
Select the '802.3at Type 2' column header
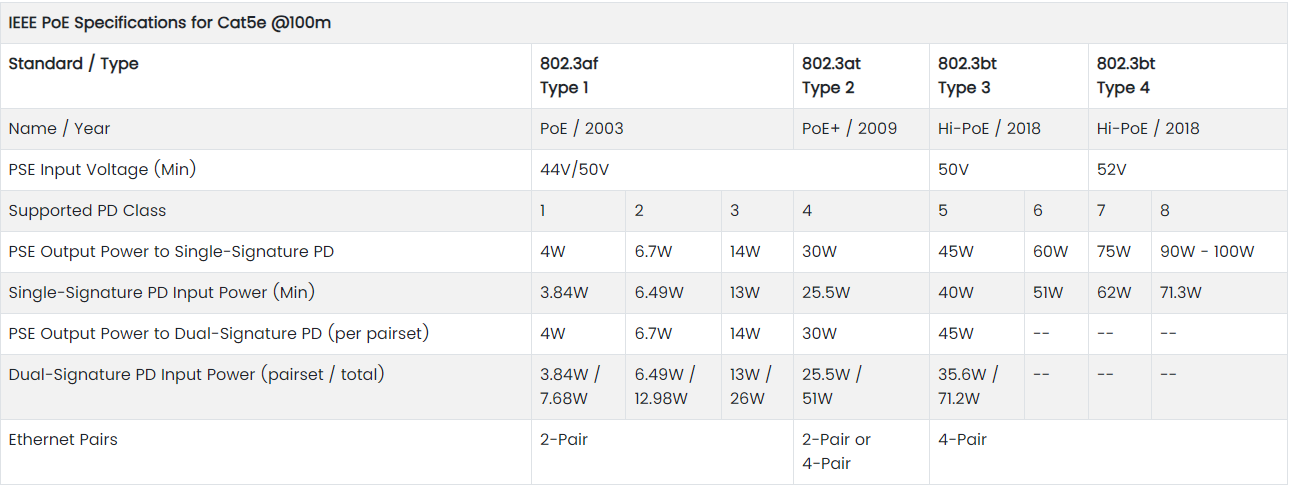829,76
